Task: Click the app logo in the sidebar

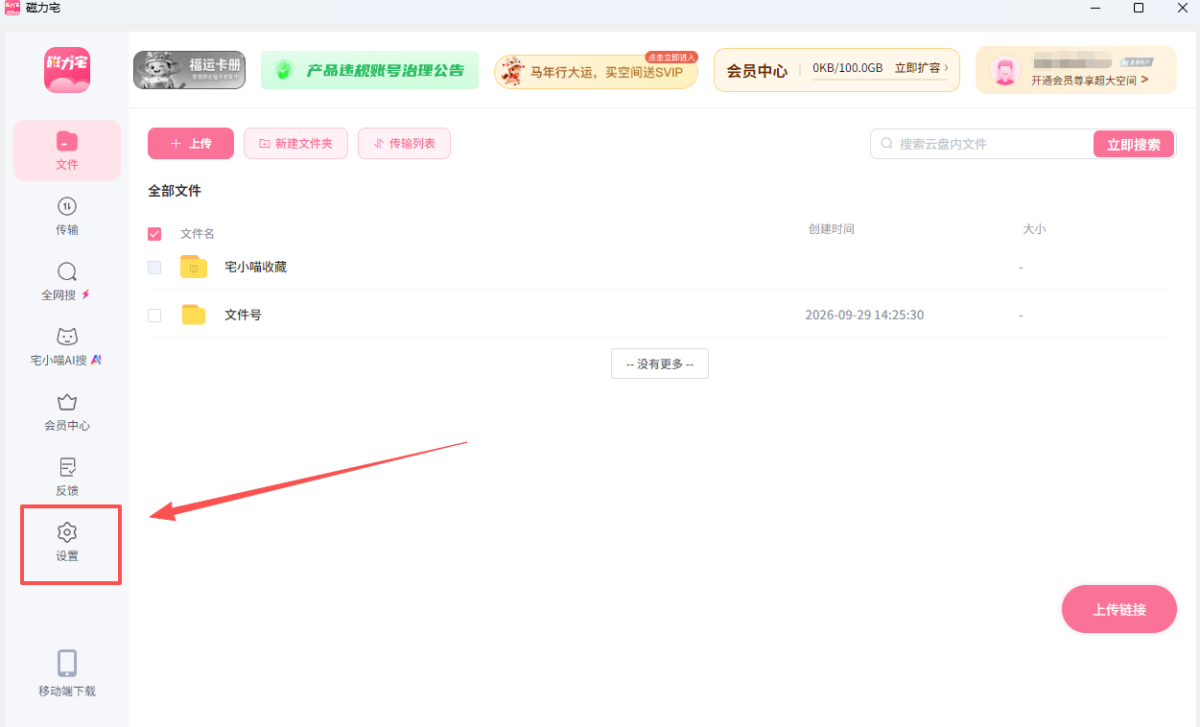Action: (x=67, y=70)
